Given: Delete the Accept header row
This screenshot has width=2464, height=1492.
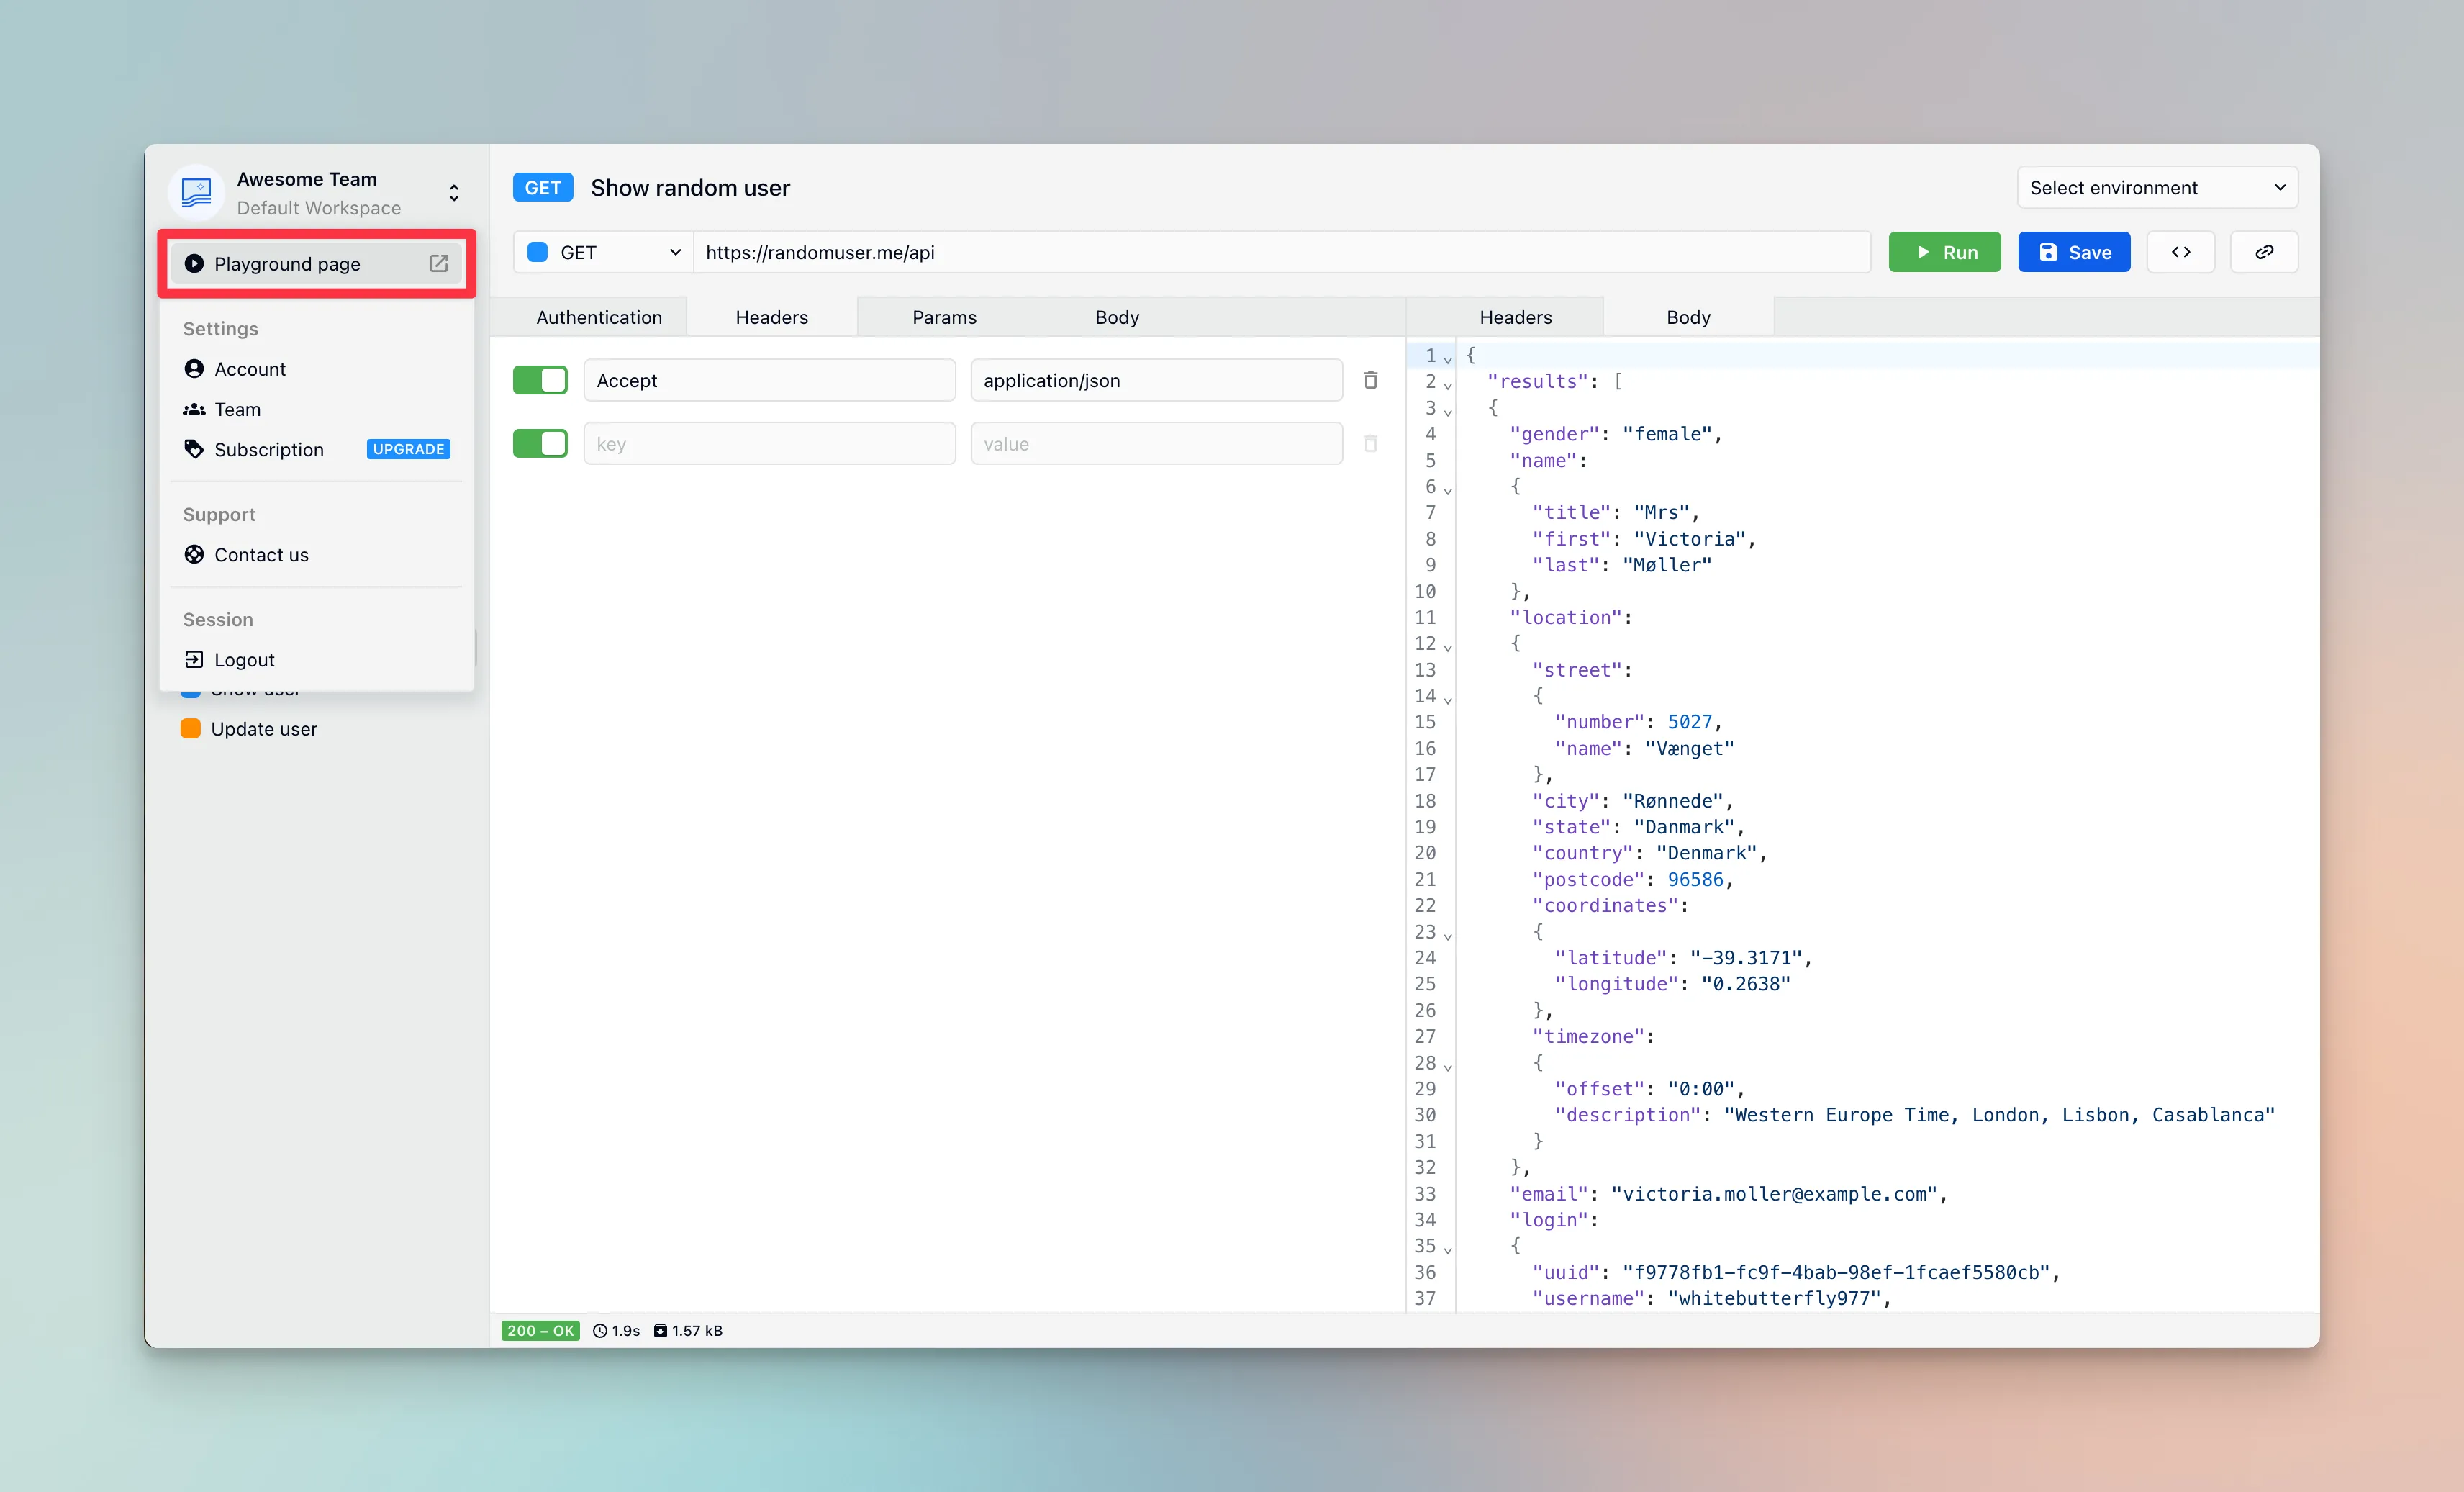Looking at the screenshot, I should (1371, 380).
